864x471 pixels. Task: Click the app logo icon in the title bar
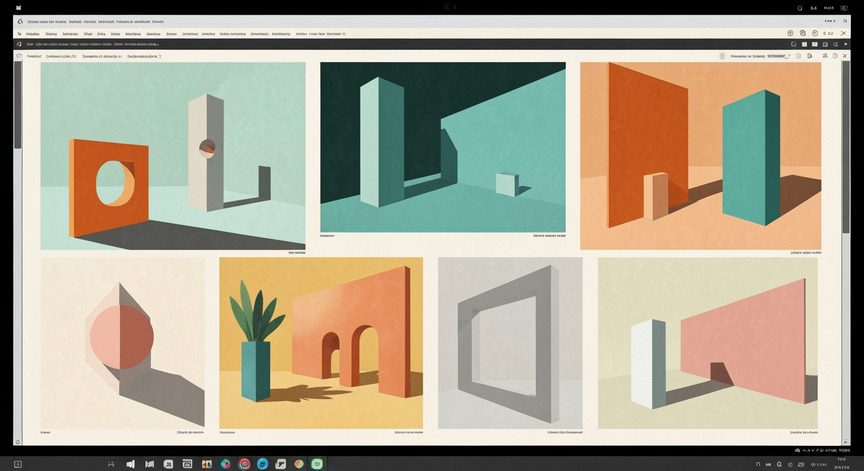(20, 21)
